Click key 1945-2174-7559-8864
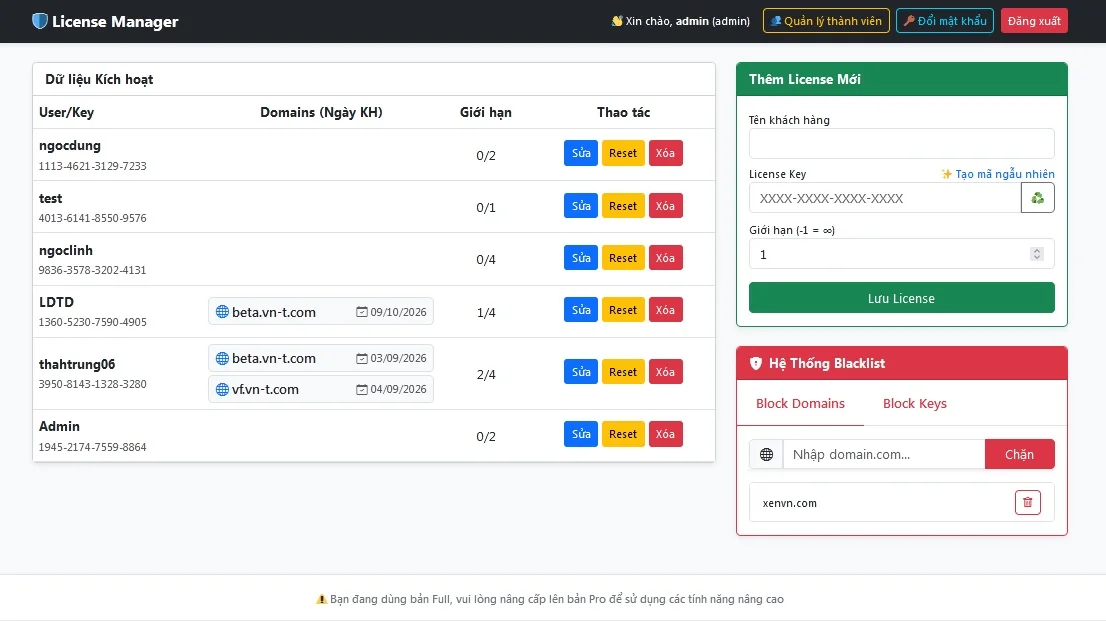1106x621 pixels. pyautogui.click(x=92, y=447)
